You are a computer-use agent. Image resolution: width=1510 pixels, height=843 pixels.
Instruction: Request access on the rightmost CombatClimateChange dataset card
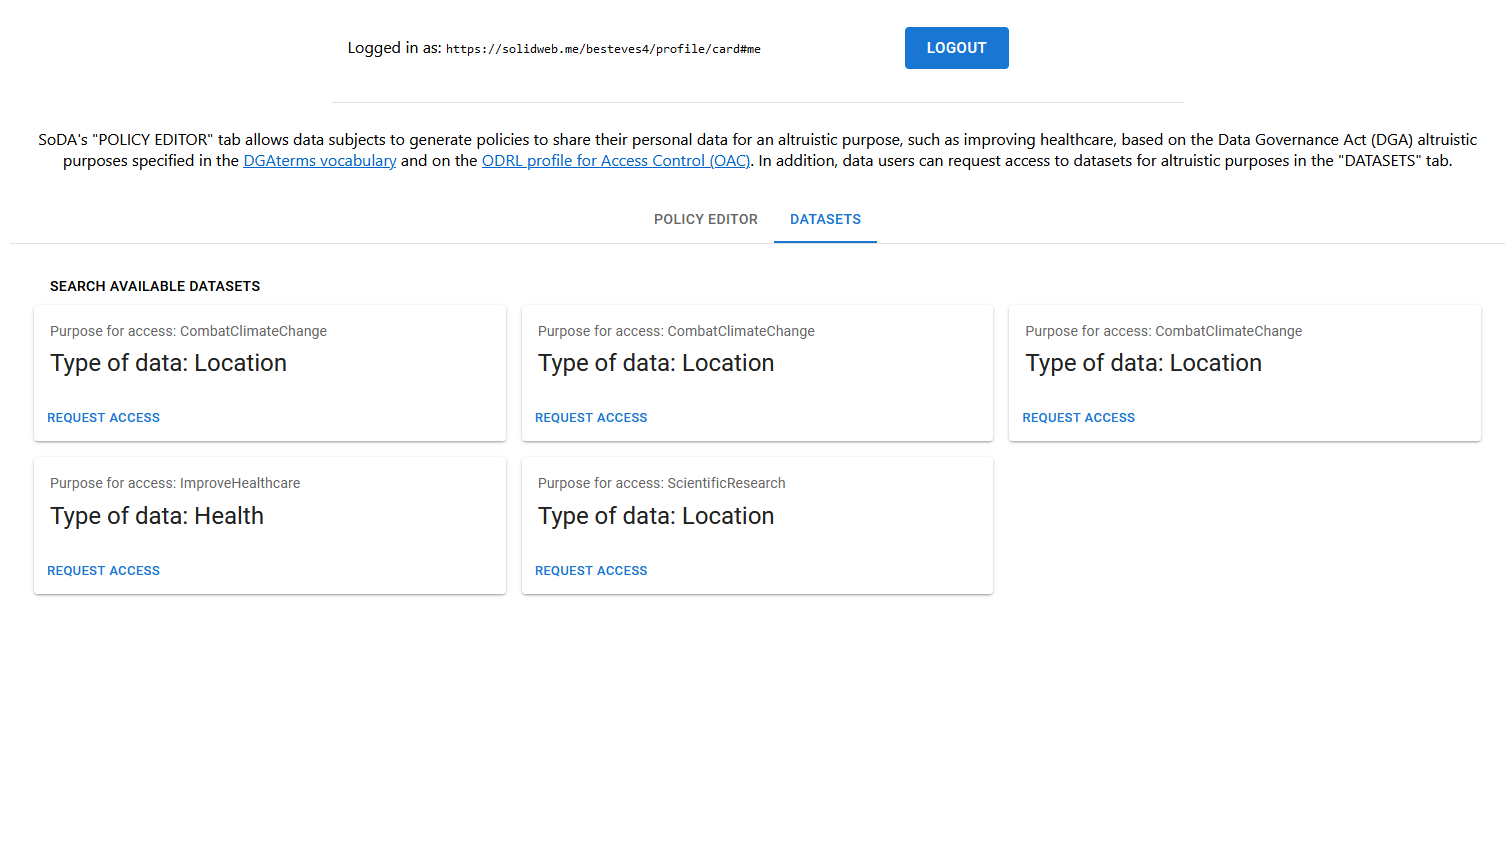coord(1078,418)
